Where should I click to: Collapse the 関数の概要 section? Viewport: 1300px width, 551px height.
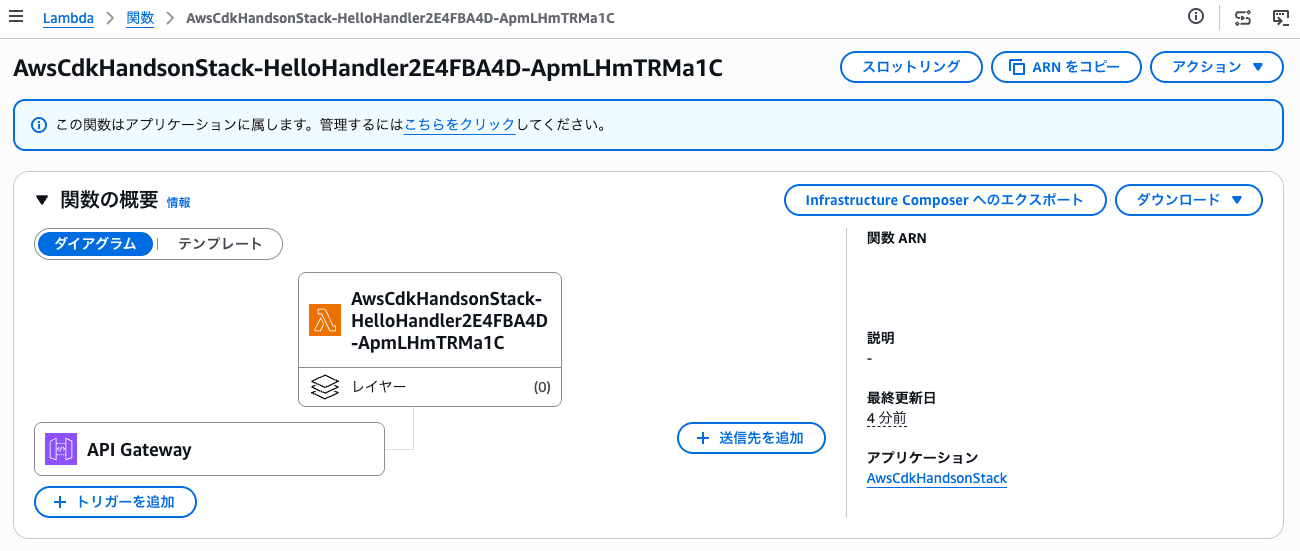[x=41, y=200]
